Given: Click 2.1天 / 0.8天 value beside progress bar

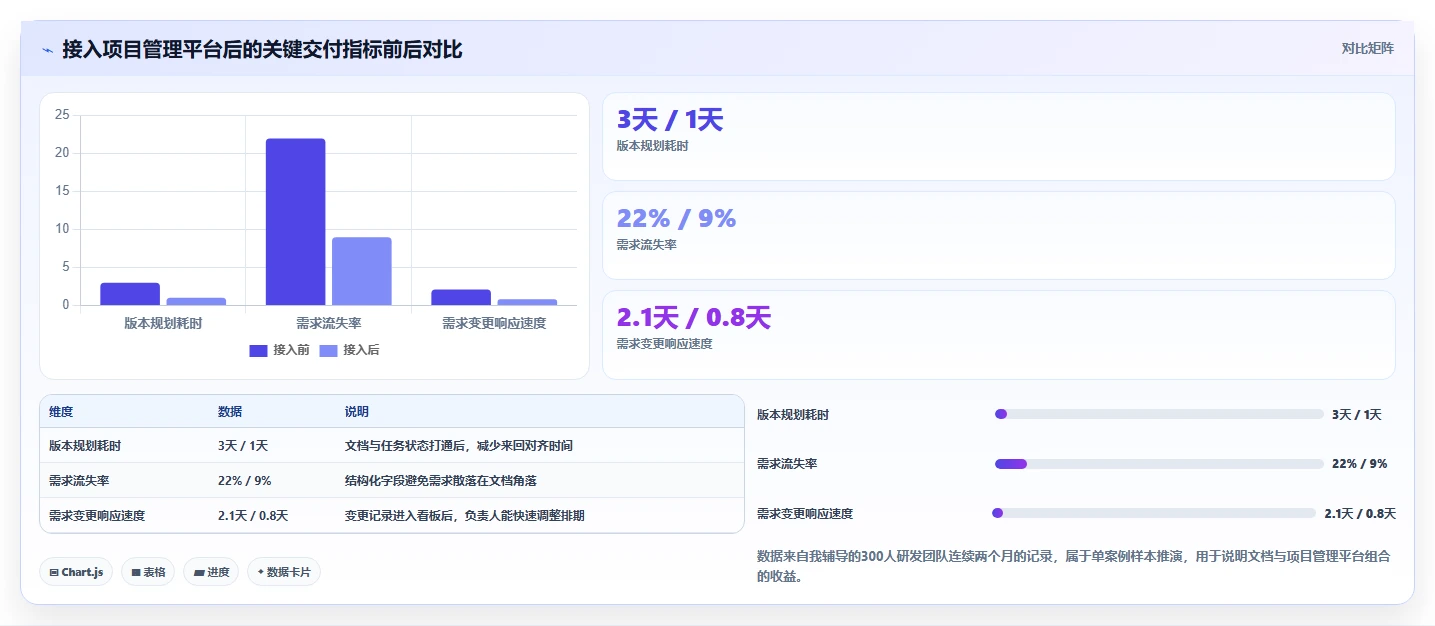Looking at the screenshot, I should pos(1360,514).
